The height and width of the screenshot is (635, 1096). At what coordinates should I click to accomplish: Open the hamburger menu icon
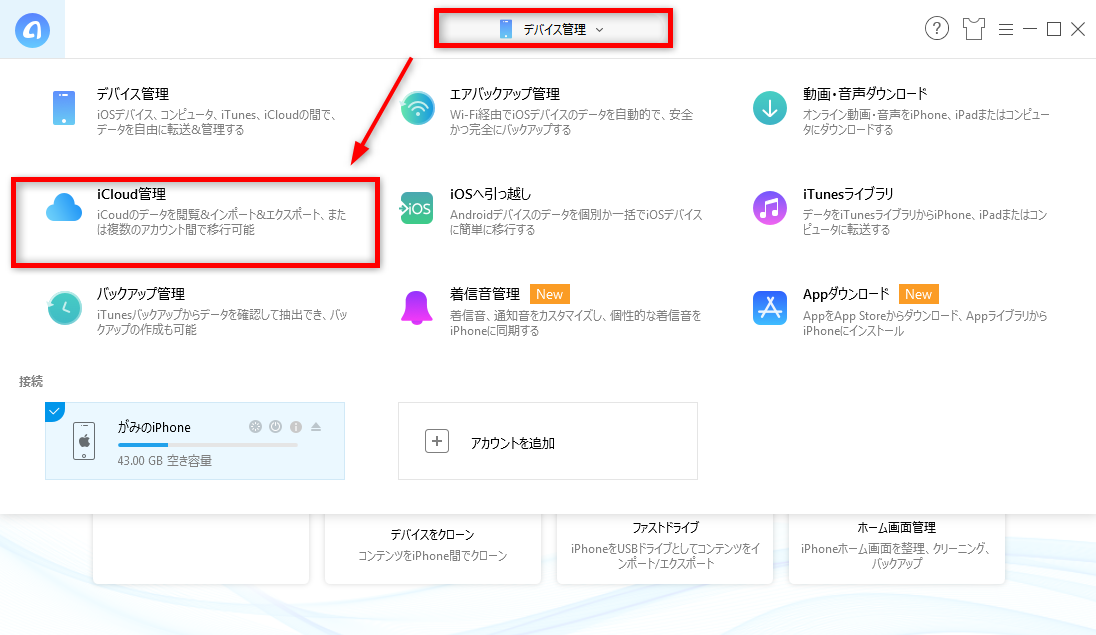click(1006, 29)
